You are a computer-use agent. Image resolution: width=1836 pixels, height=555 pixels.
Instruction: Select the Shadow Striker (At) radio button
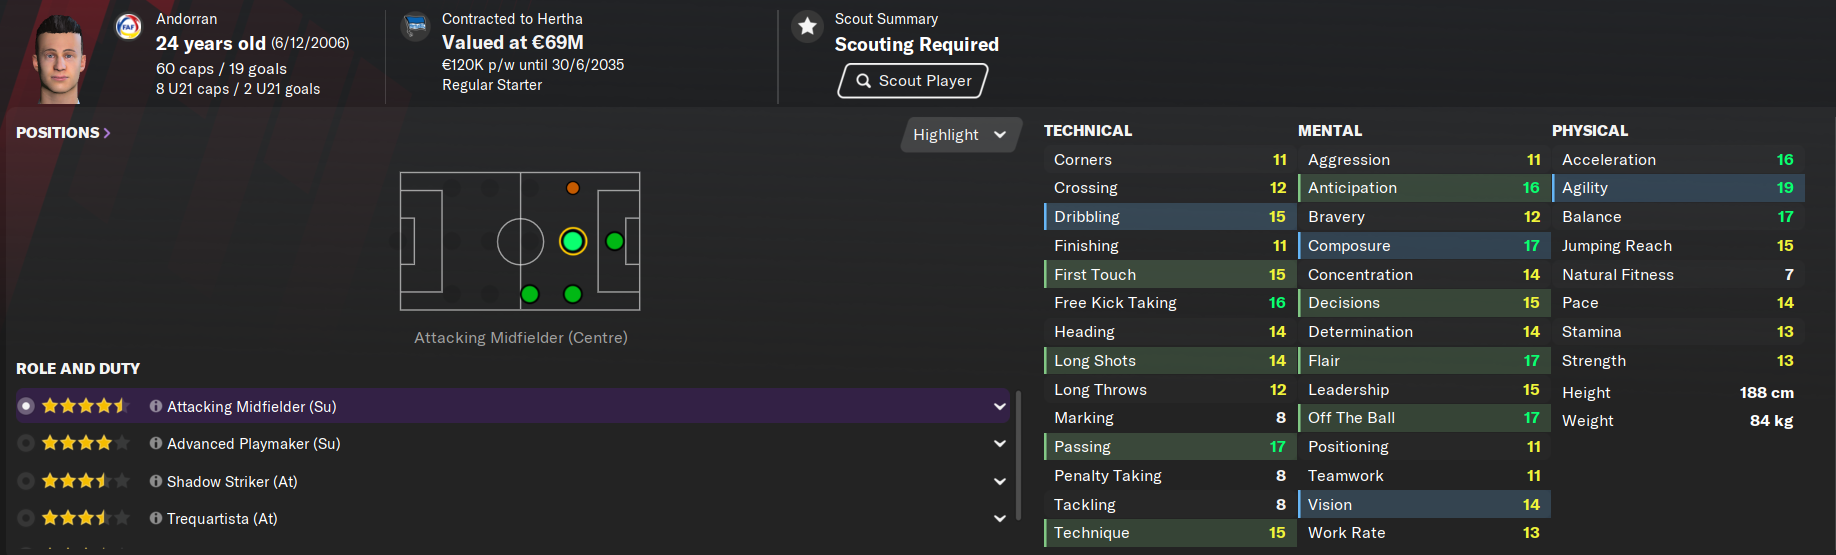[x=26, y=481]
